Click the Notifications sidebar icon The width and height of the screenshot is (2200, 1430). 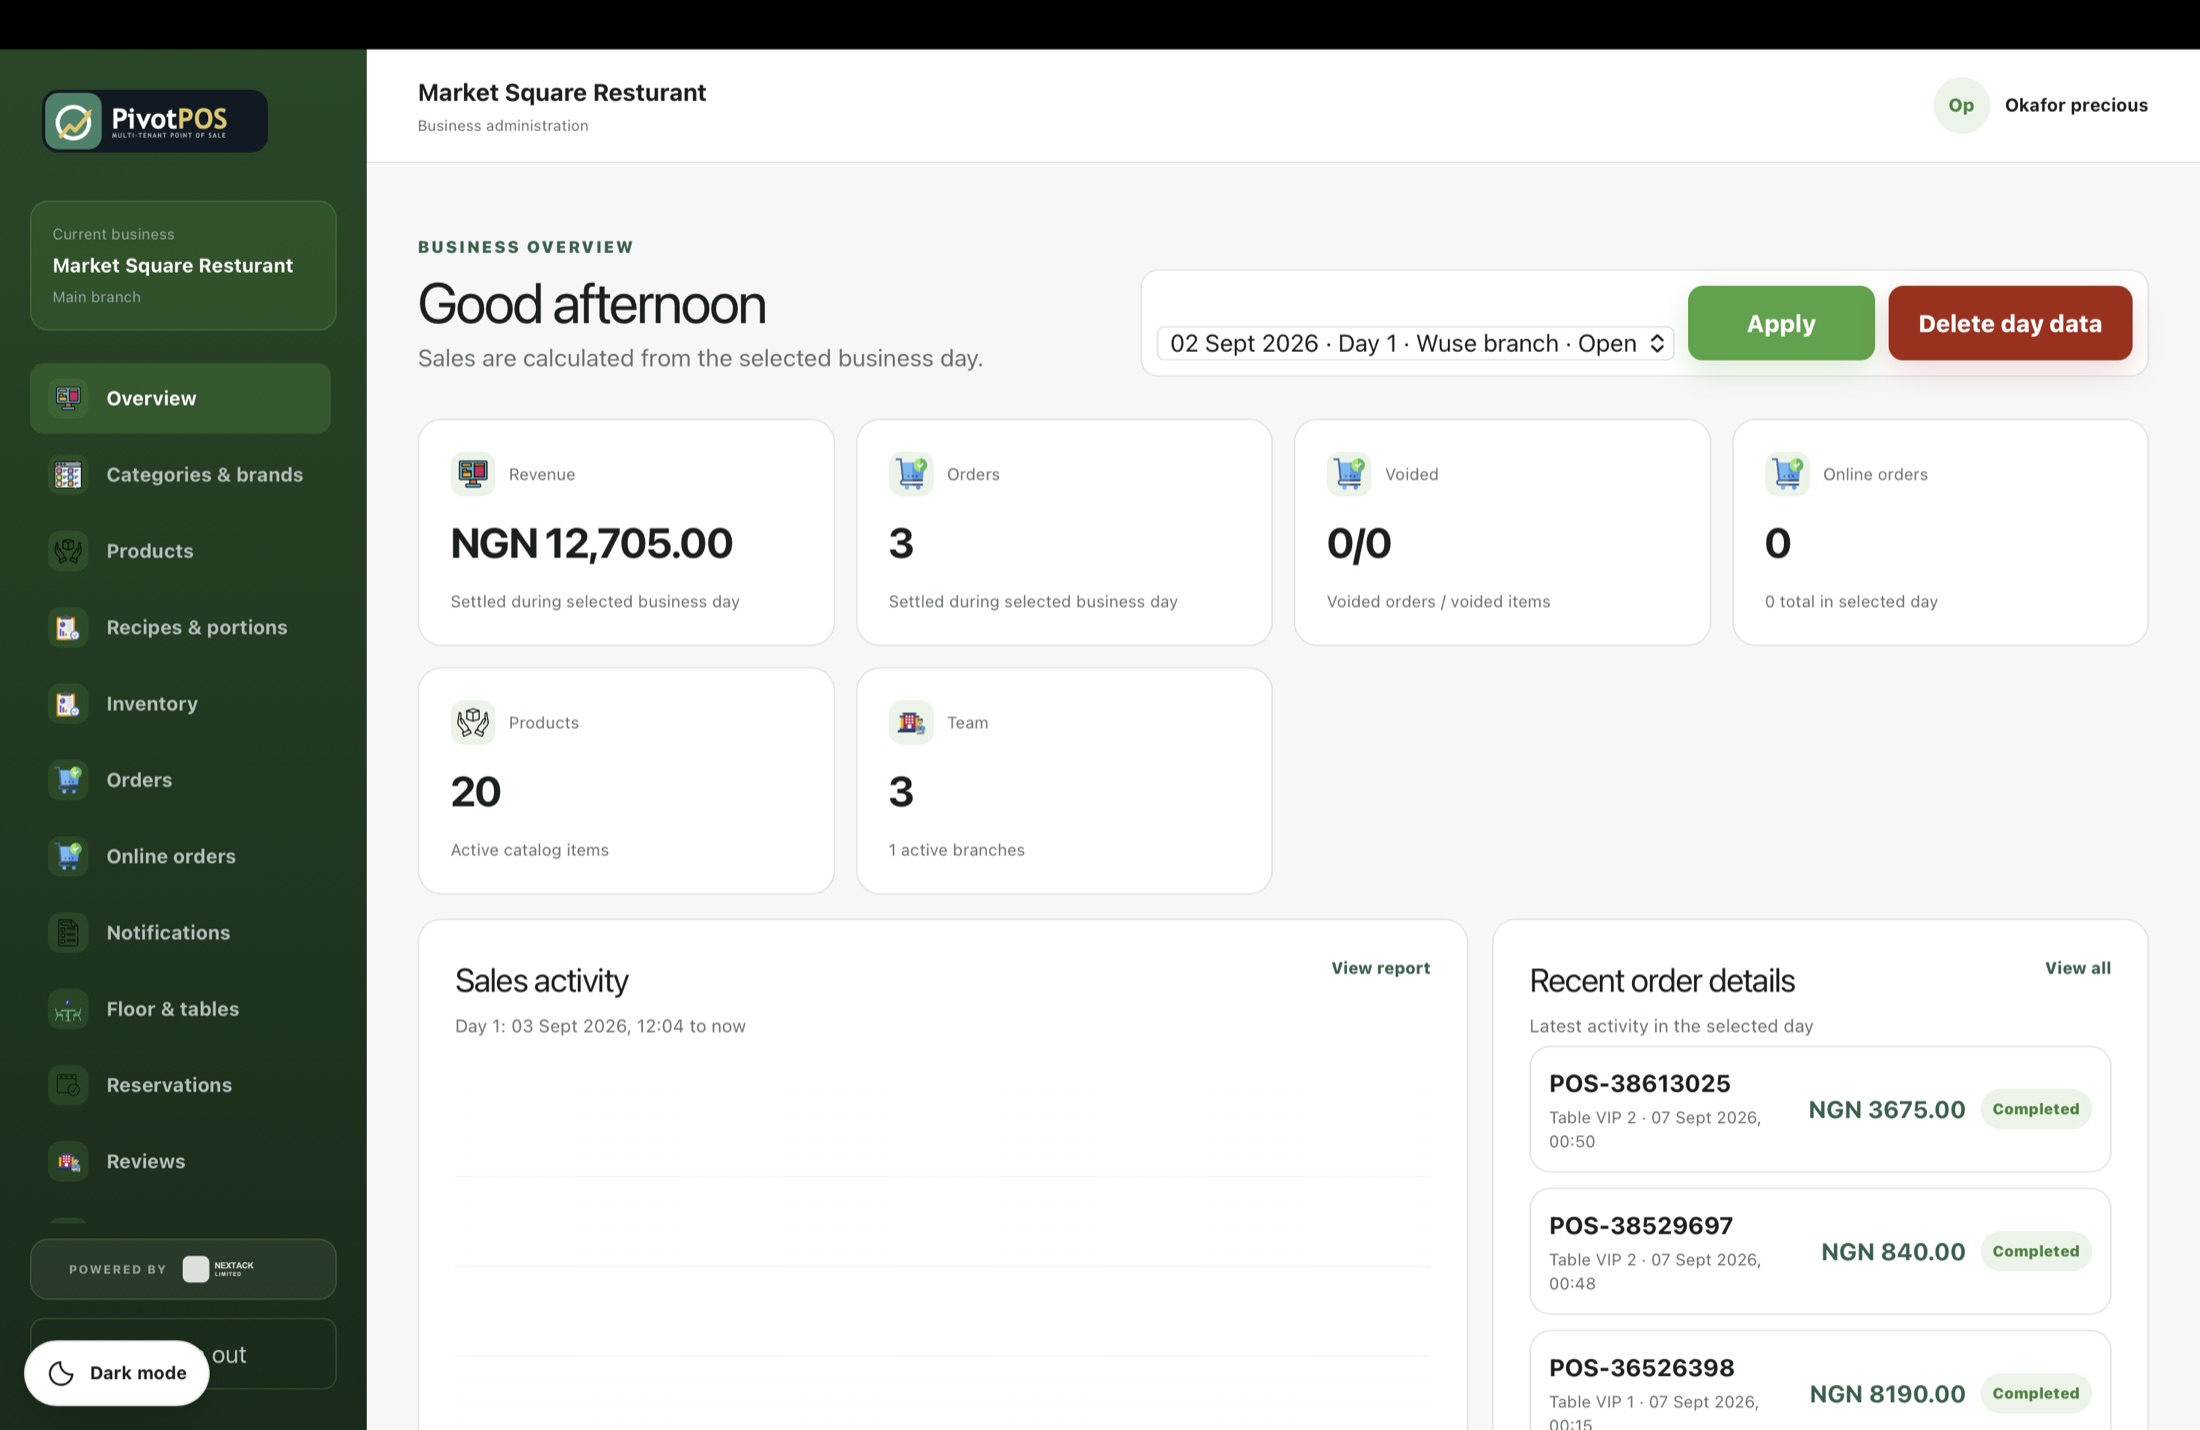tap(68, 933)
